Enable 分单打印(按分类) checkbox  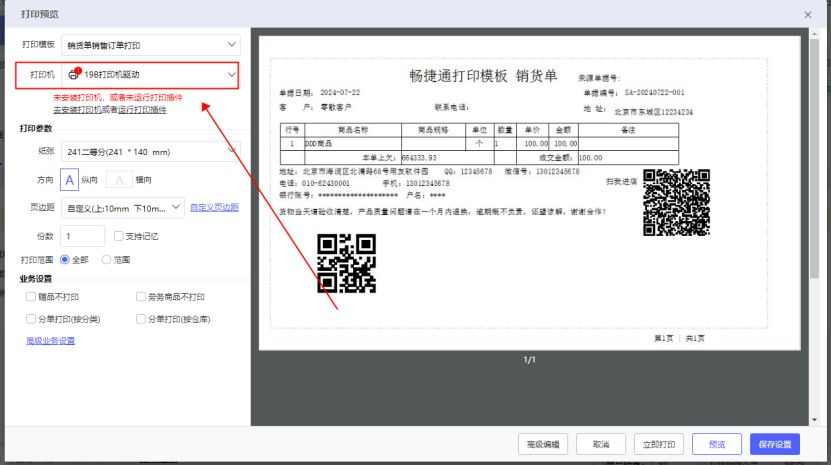coord(31,319)
